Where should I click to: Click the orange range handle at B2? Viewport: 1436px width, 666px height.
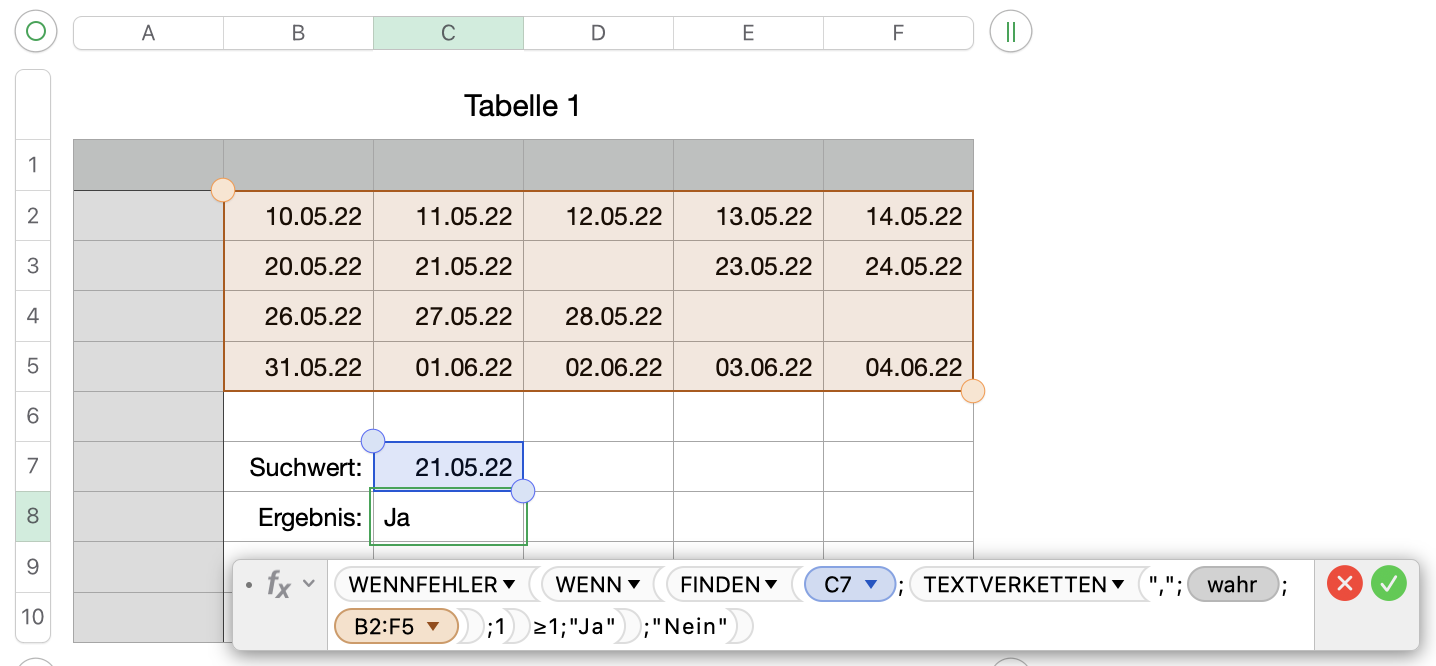[223, 190]
